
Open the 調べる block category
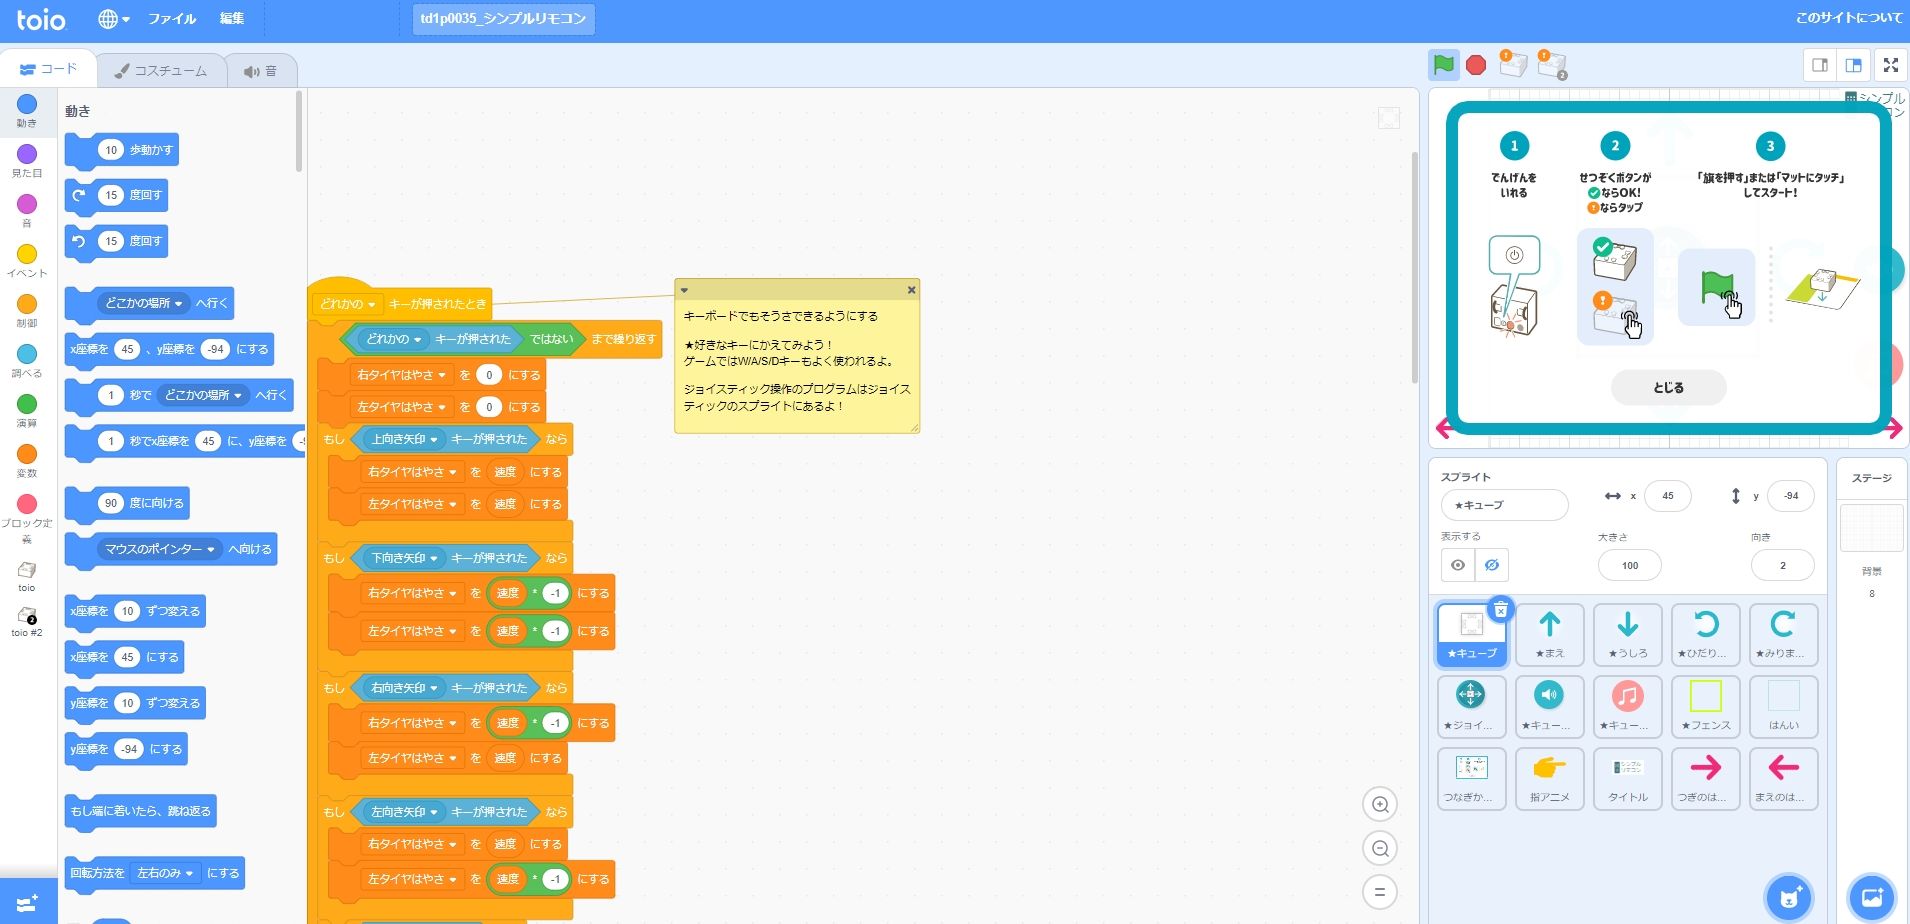(x=27, y=361)
